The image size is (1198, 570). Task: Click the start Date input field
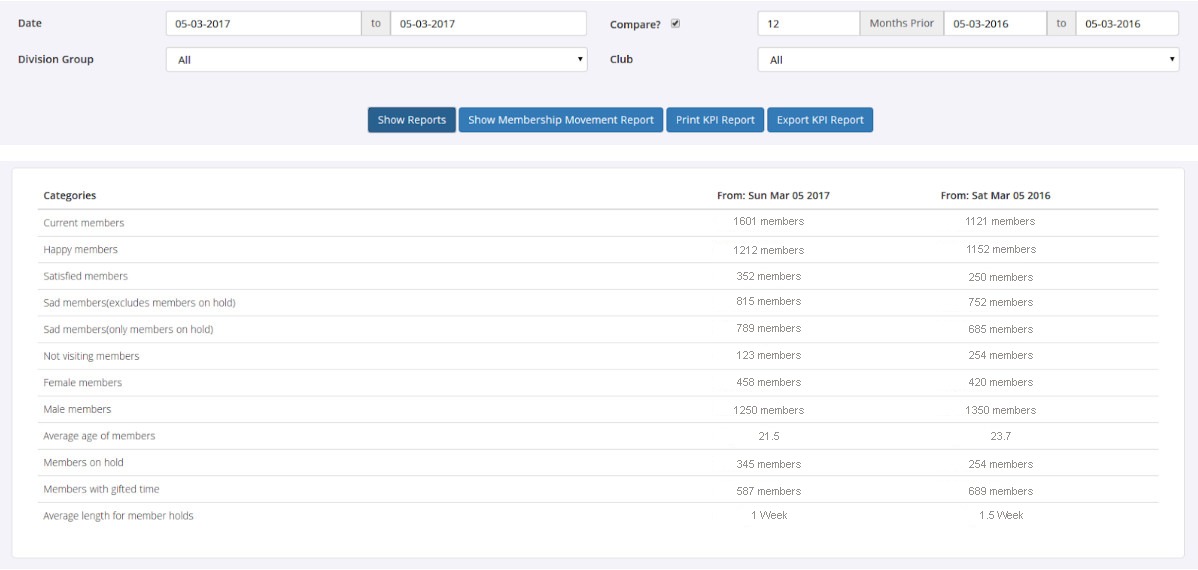[263, 24]
